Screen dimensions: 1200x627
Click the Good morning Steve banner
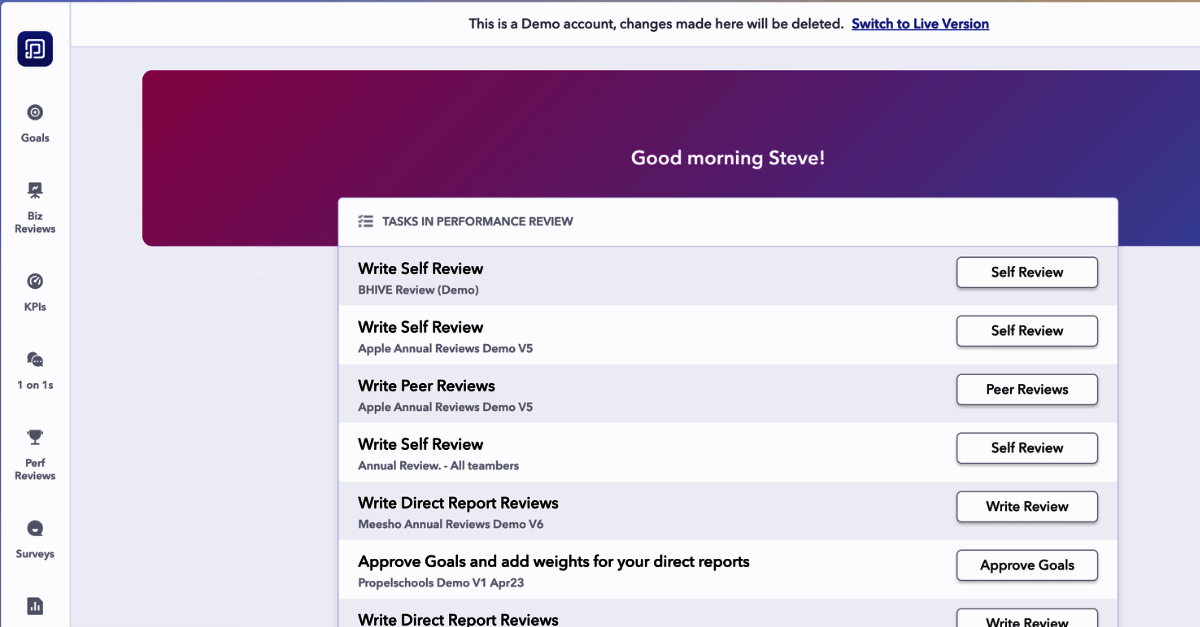tap(728, 158)
